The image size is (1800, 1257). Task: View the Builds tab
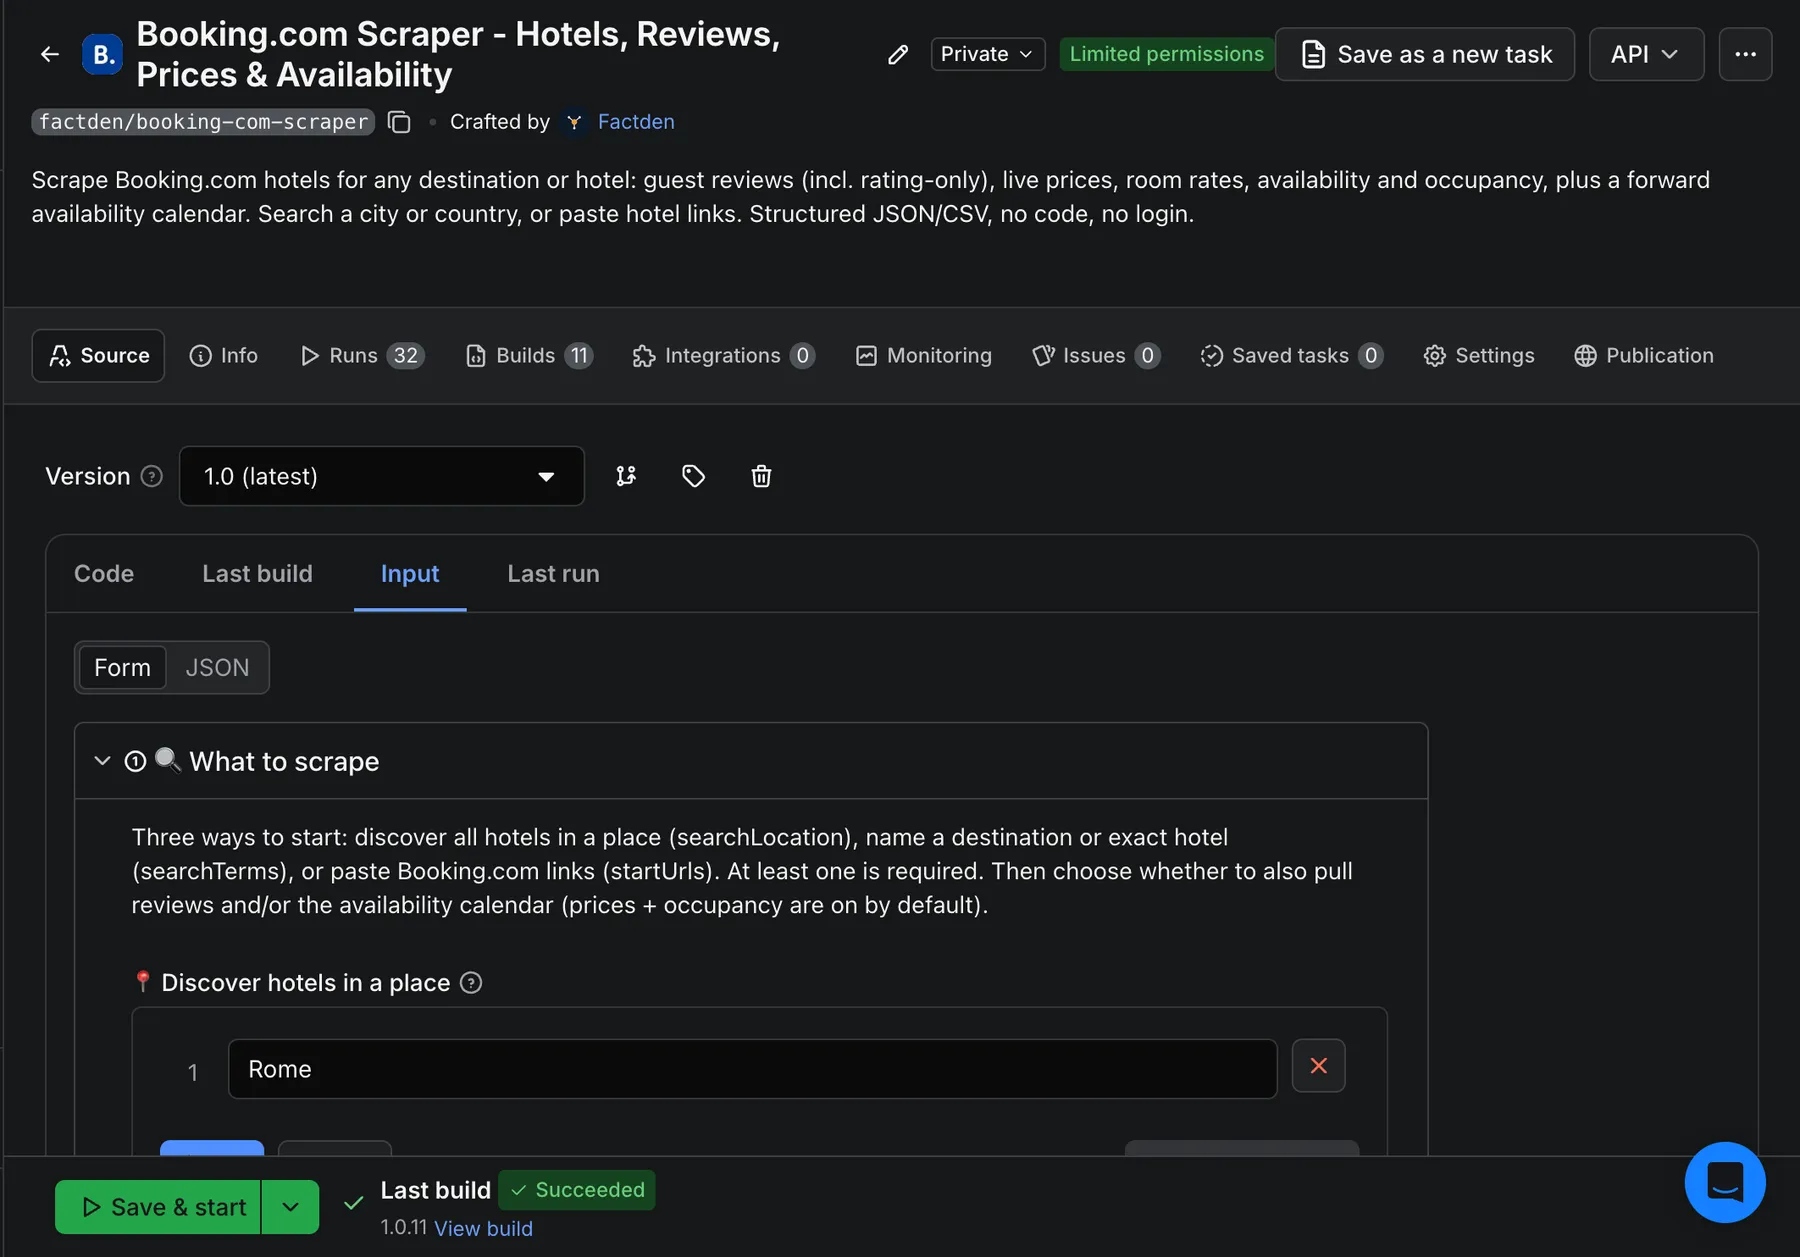[x=529, y=356]
